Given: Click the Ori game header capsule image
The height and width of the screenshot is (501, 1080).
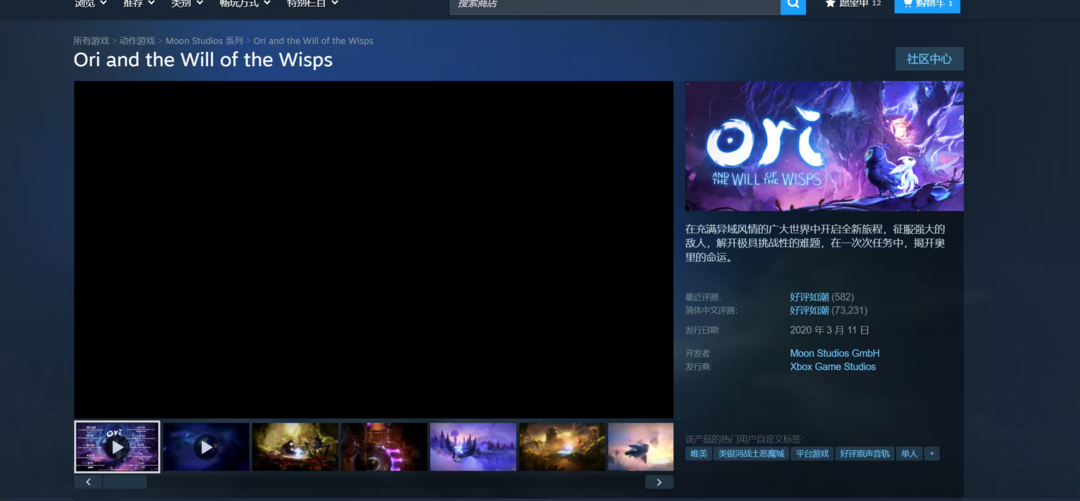Looking at the screenshot, I should click(x=824, y=146).
